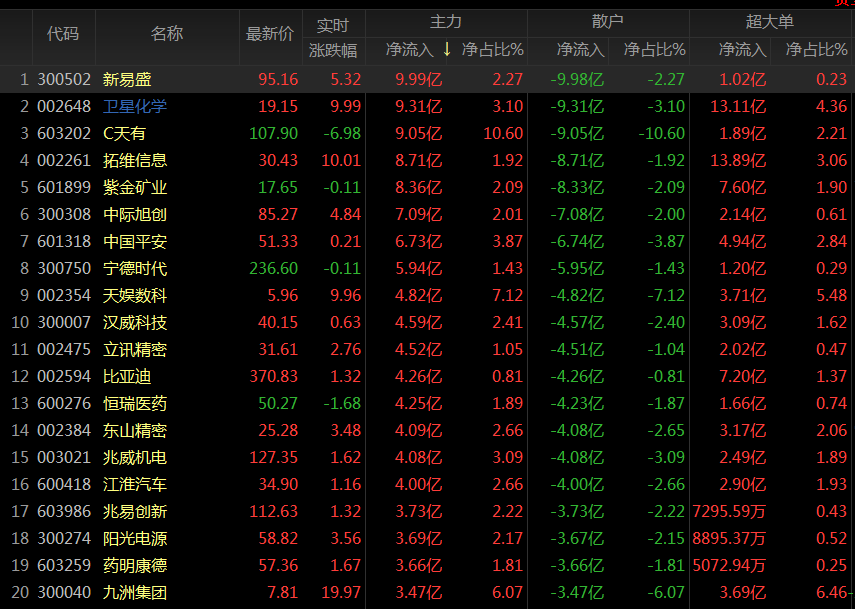Click stock code 002648

(64, 106)
